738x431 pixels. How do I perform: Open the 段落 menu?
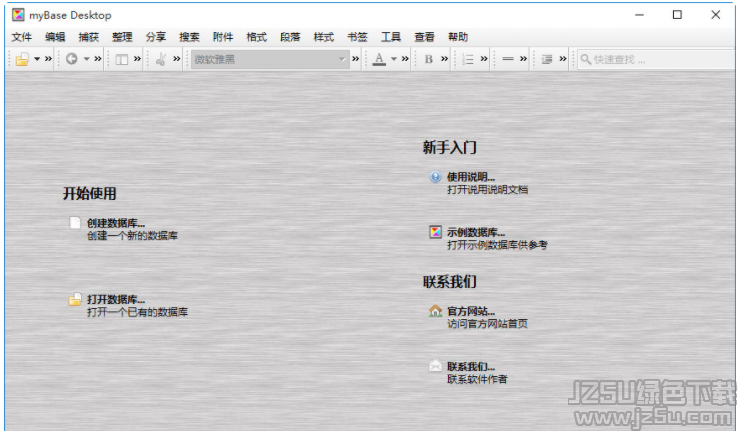click(x=290, y=37)
